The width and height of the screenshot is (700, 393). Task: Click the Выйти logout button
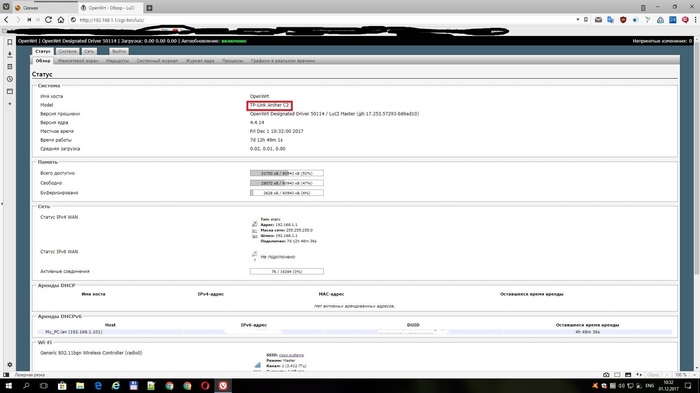119,51
